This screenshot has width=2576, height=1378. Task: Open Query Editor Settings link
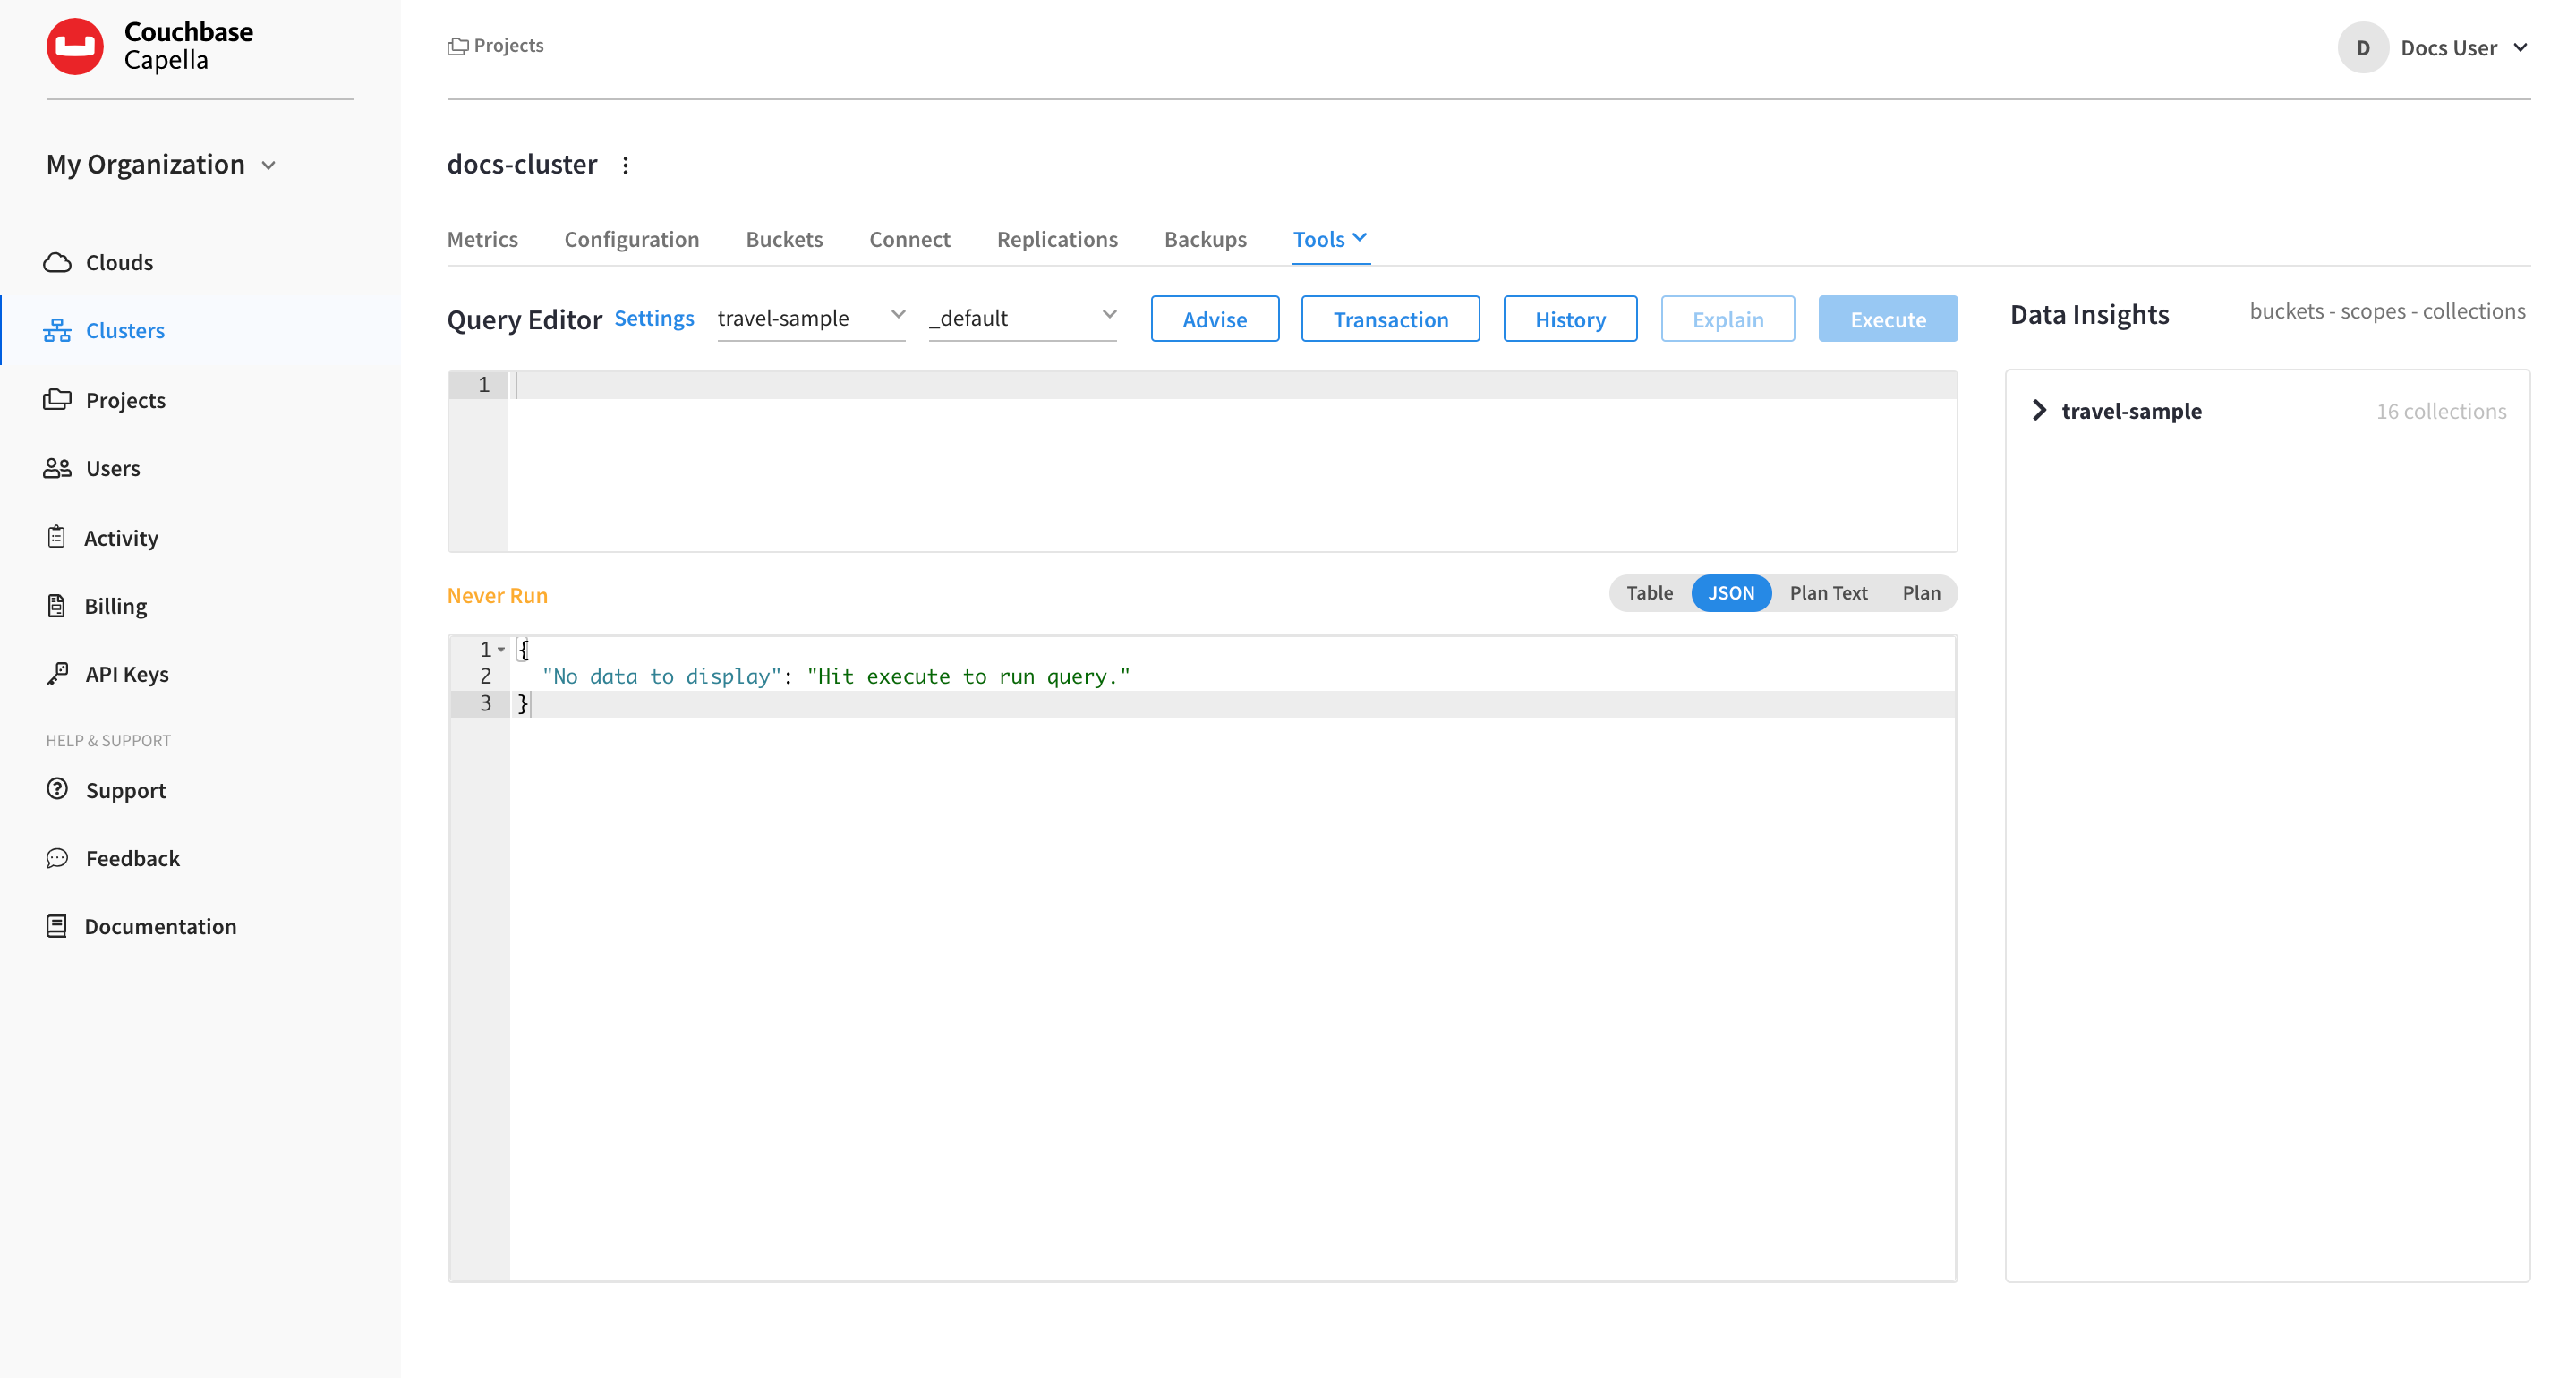point(654,318)
